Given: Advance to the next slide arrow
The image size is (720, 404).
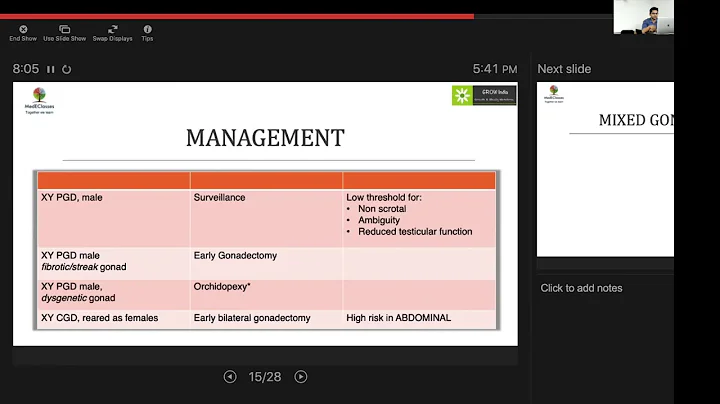Looking at the screenshot, I should tap(301, 377).
